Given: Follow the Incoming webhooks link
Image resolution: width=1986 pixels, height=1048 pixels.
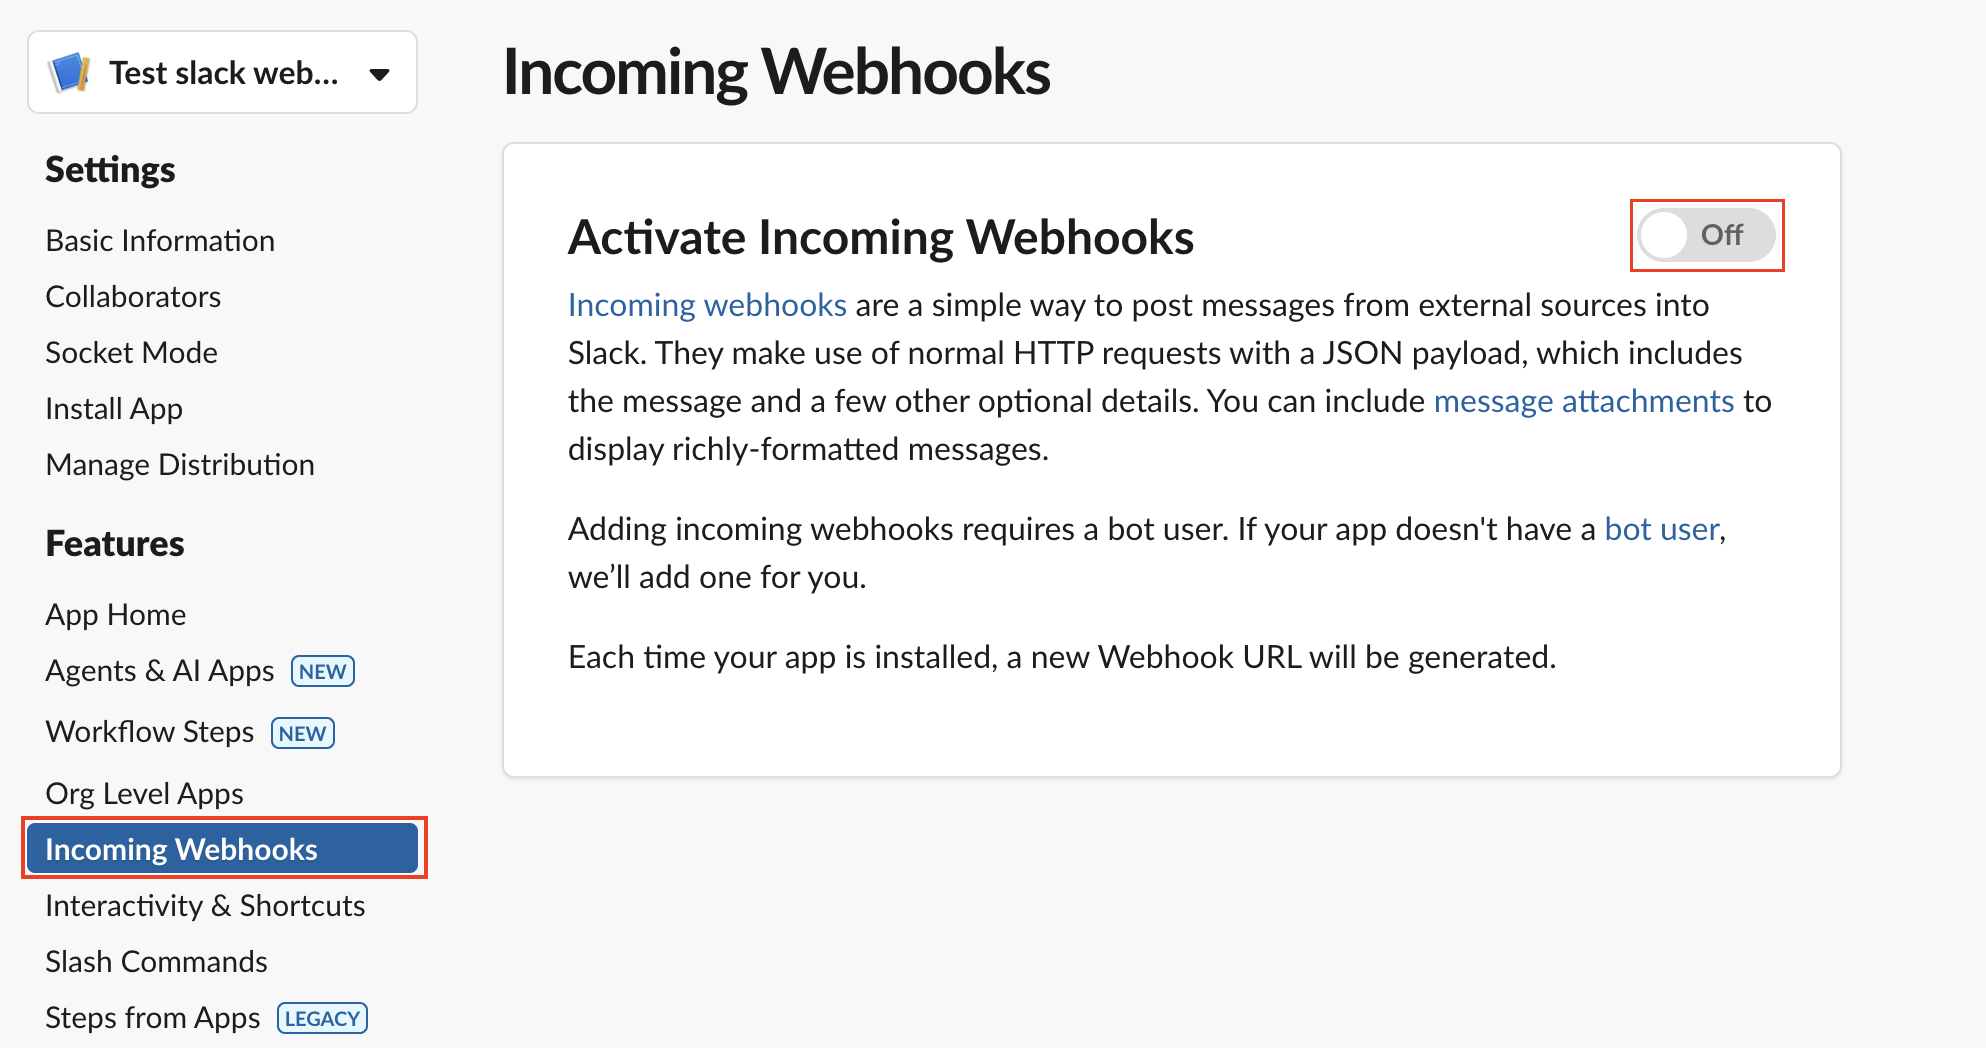Looking at the screenshot, I should coord(707,305).
